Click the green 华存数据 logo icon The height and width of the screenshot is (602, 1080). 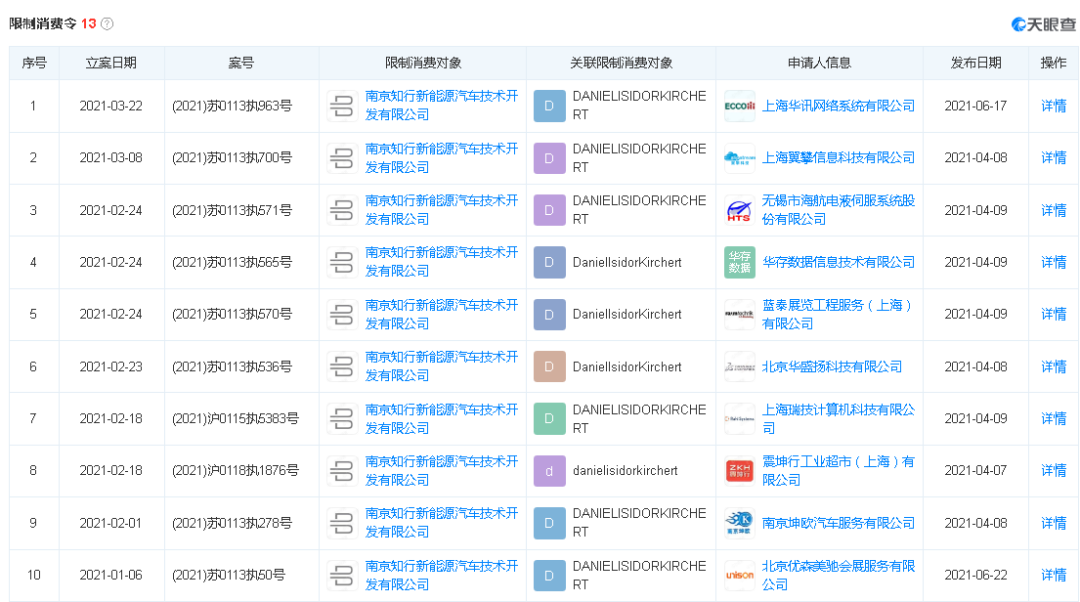click(x=739, y=262)
